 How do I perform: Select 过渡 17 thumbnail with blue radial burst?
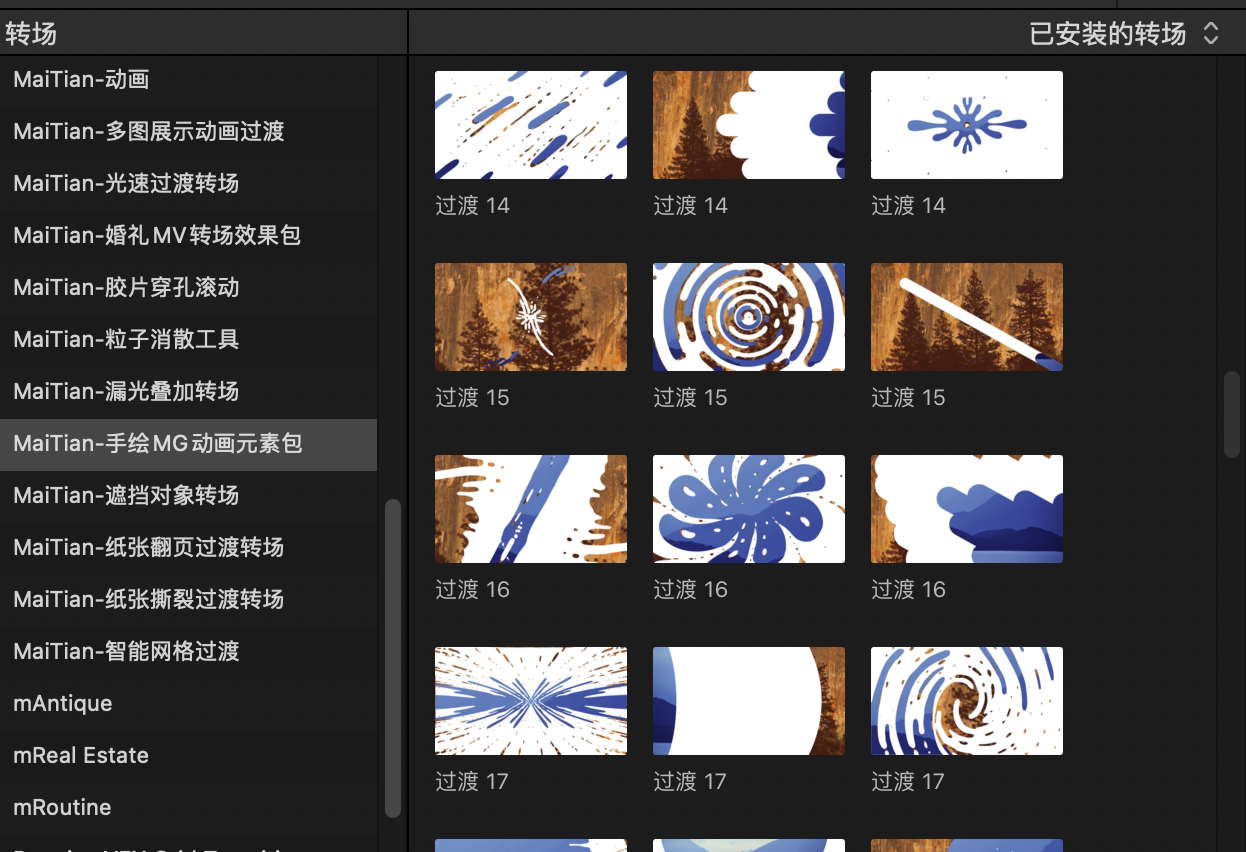click(x=531, y=701)
